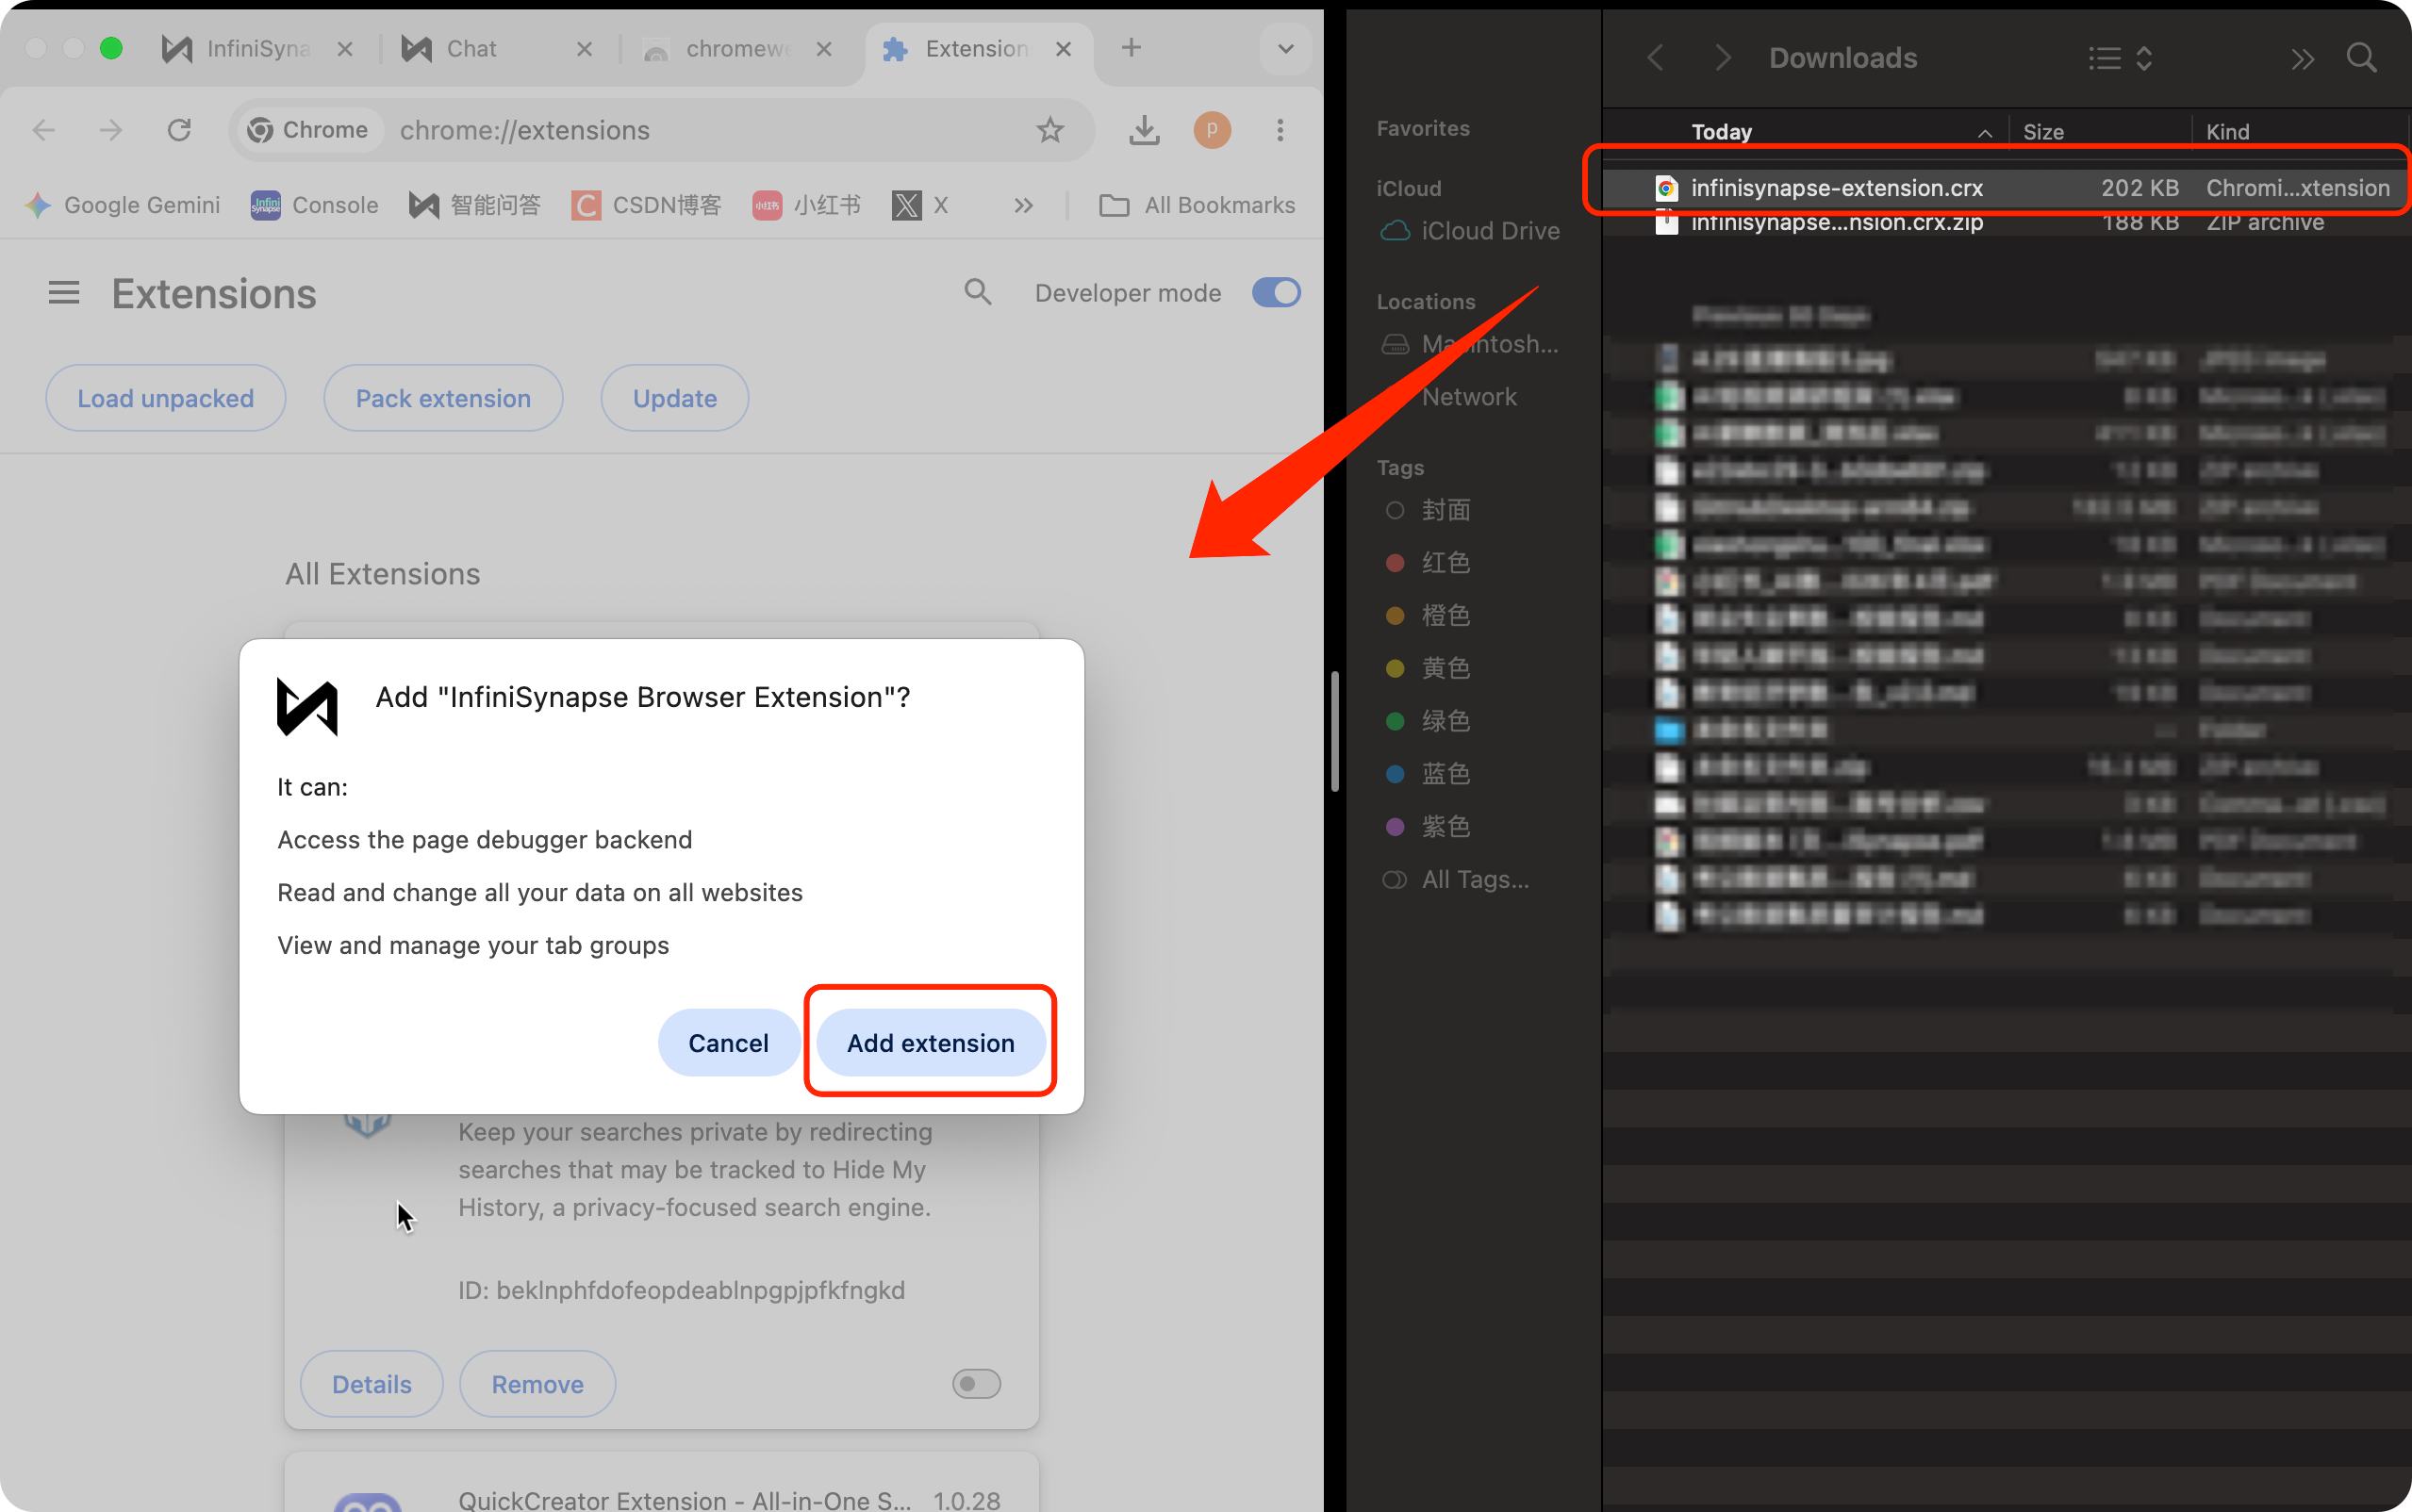Click the Update extensions button
This screenshot has width=2412, height=1512.
click(x=675, y=398)
